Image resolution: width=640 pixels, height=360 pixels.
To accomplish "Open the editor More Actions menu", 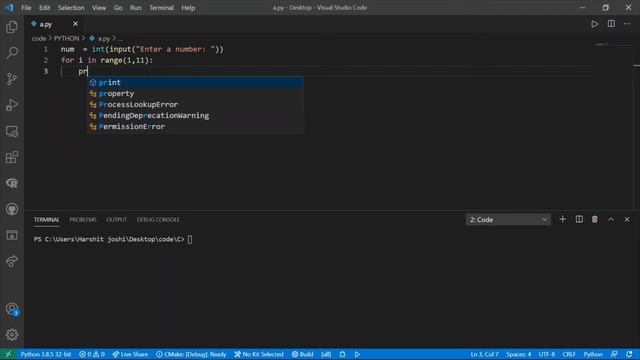I will pyautogui.click(x=627, y=24).
